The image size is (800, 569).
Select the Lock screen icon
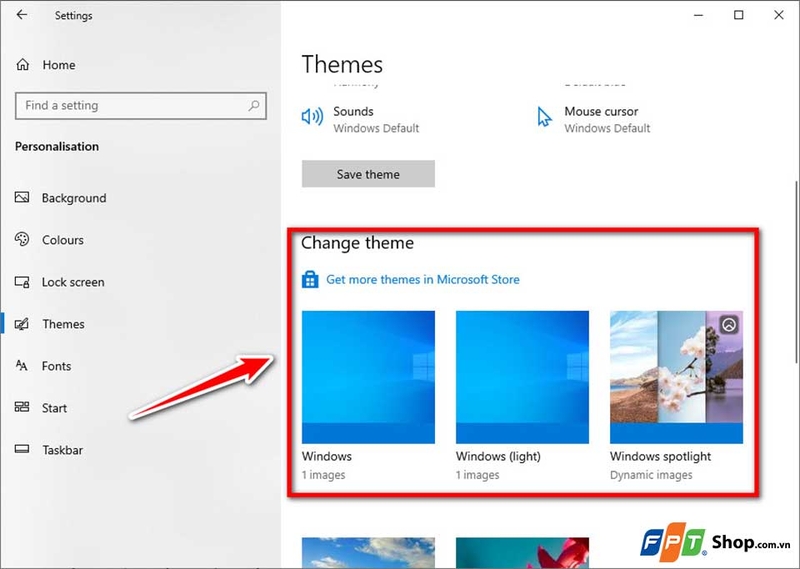(22, 282)
